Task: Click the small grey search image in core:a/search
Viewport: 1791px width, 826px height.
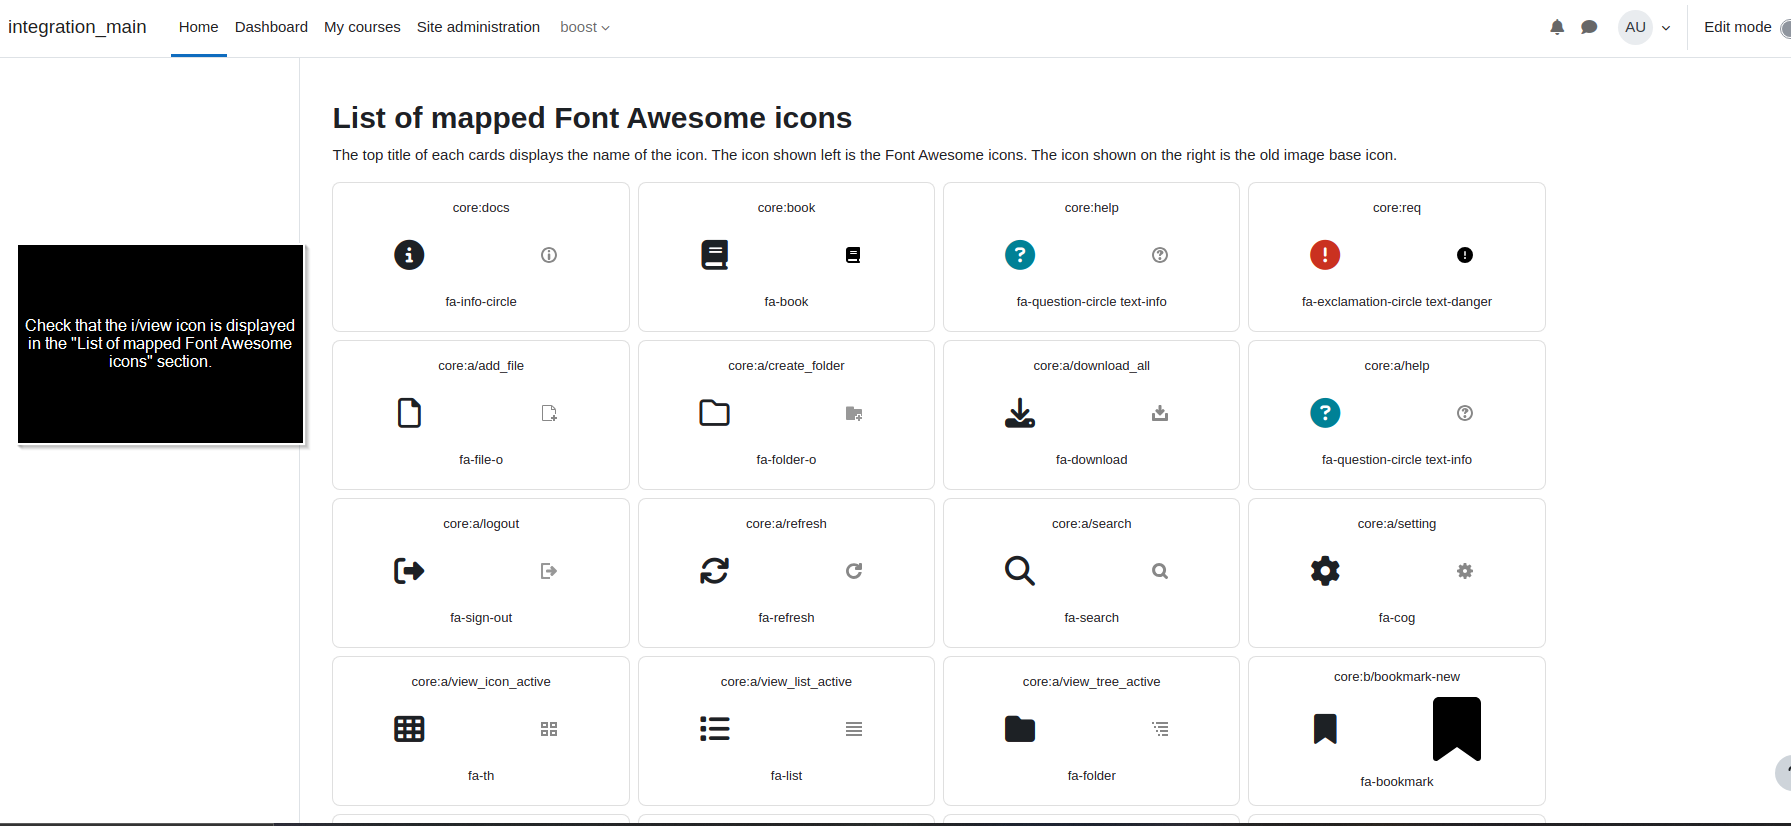Action: (x=1160, y=571)
